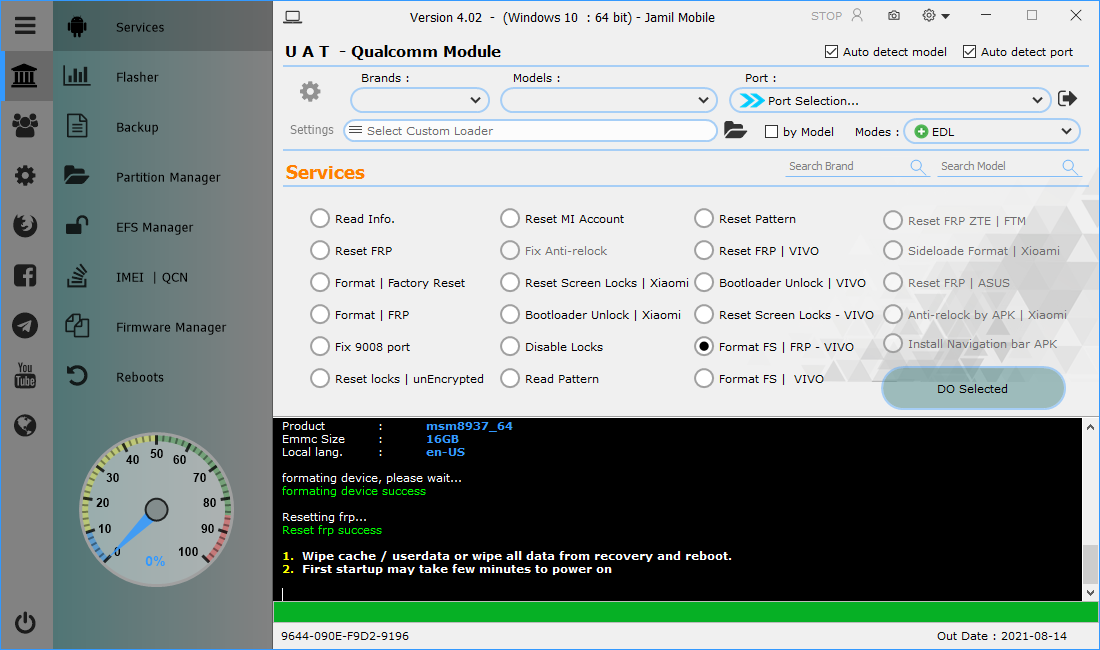Click the port connect arrow icon
1100x650 pixels.
pos(1067,99)
